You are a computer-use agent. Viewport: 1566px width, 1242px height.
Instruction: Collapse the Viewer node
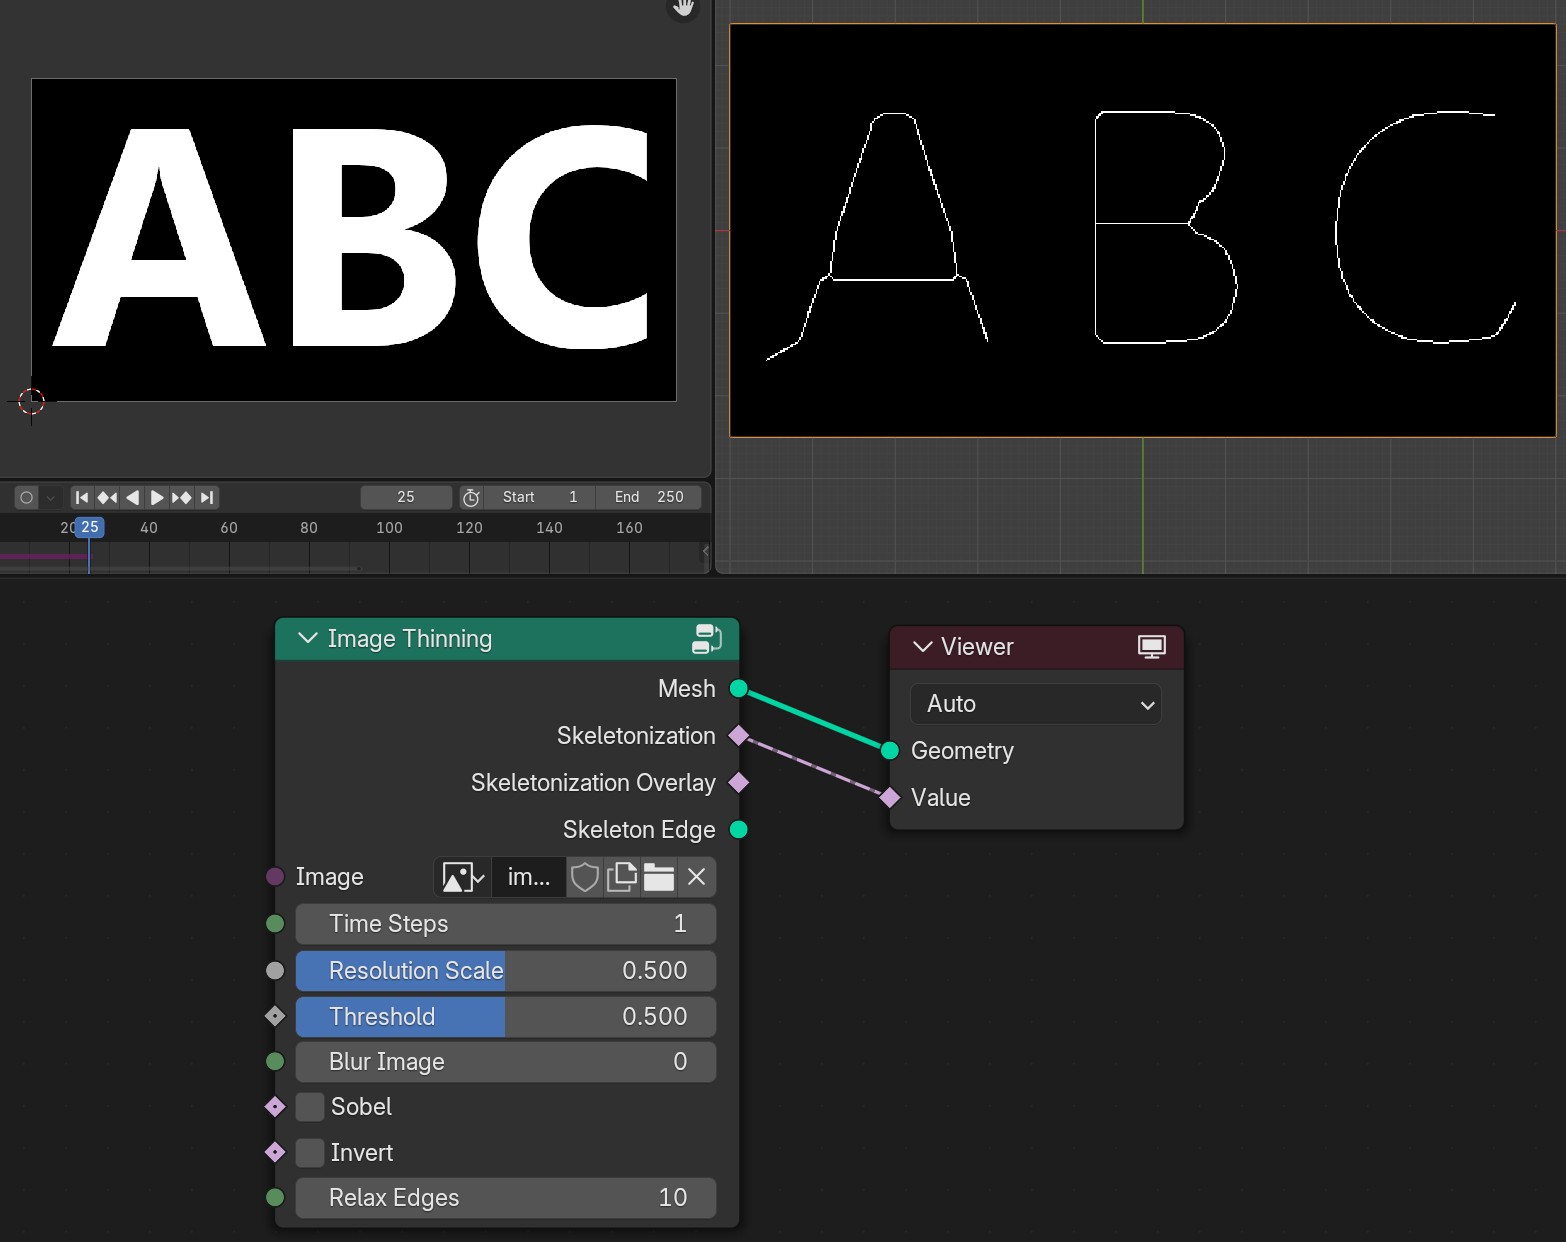click(x=922, y=647)
